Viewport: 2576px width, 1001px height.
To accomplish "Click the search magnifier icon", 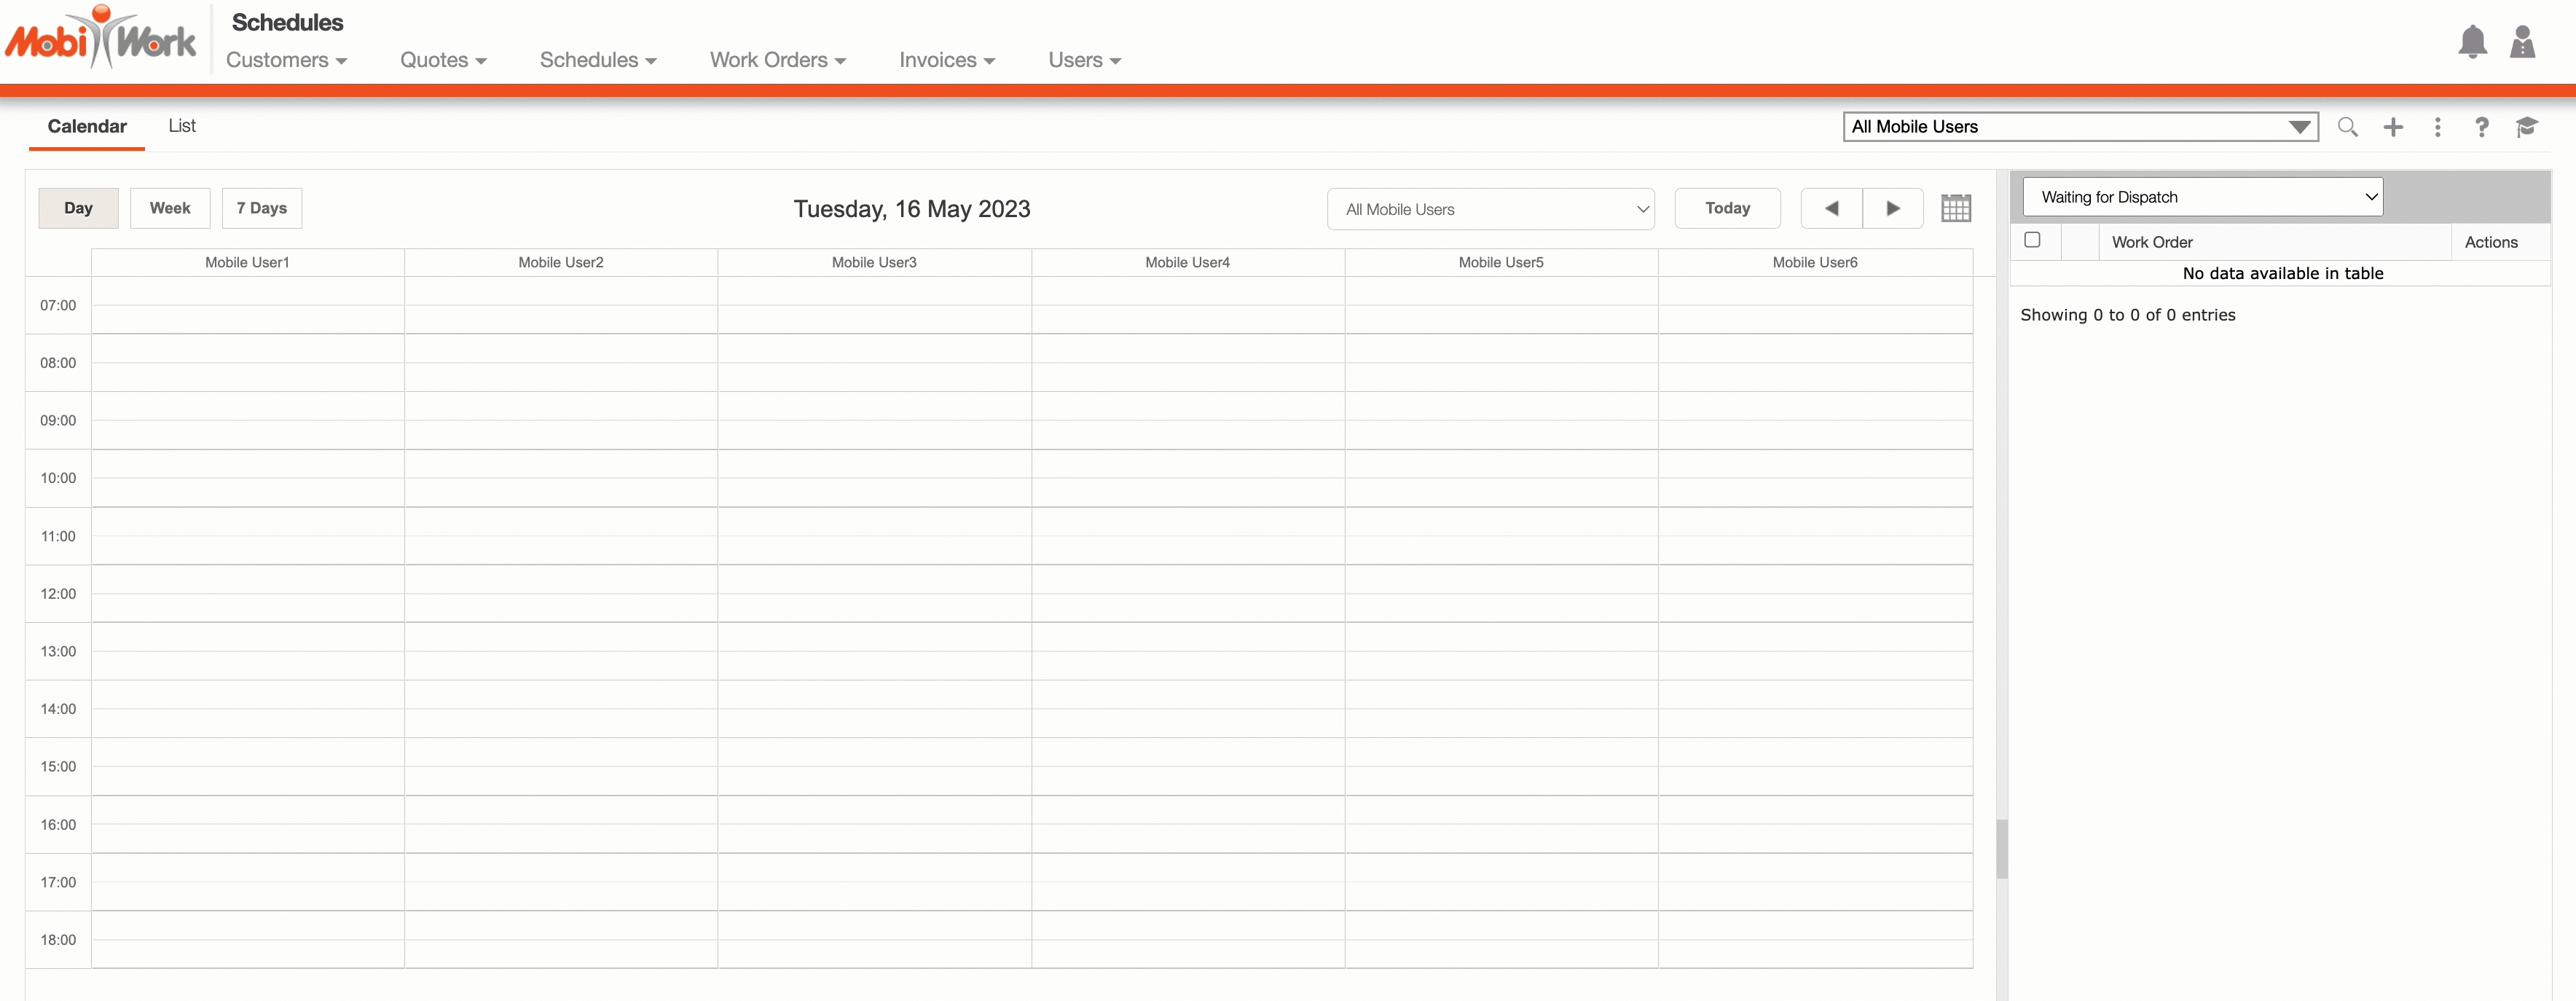I will pos(2347,127).
